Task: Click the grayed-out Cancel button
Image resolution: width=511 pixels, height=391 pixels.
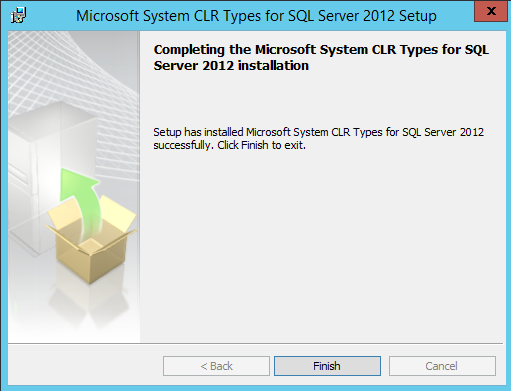Action: tap(442, 366)
